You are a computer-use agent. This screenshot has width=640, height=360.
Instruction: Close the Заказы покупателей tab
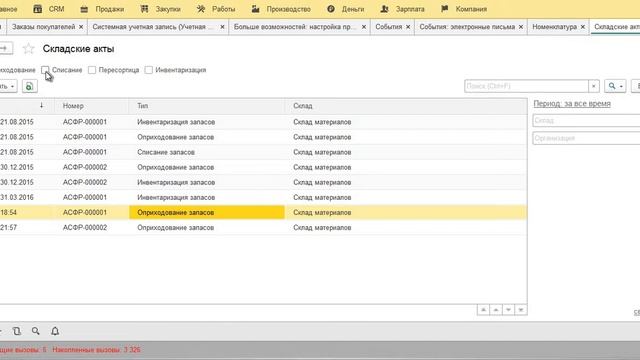(81, 27)
